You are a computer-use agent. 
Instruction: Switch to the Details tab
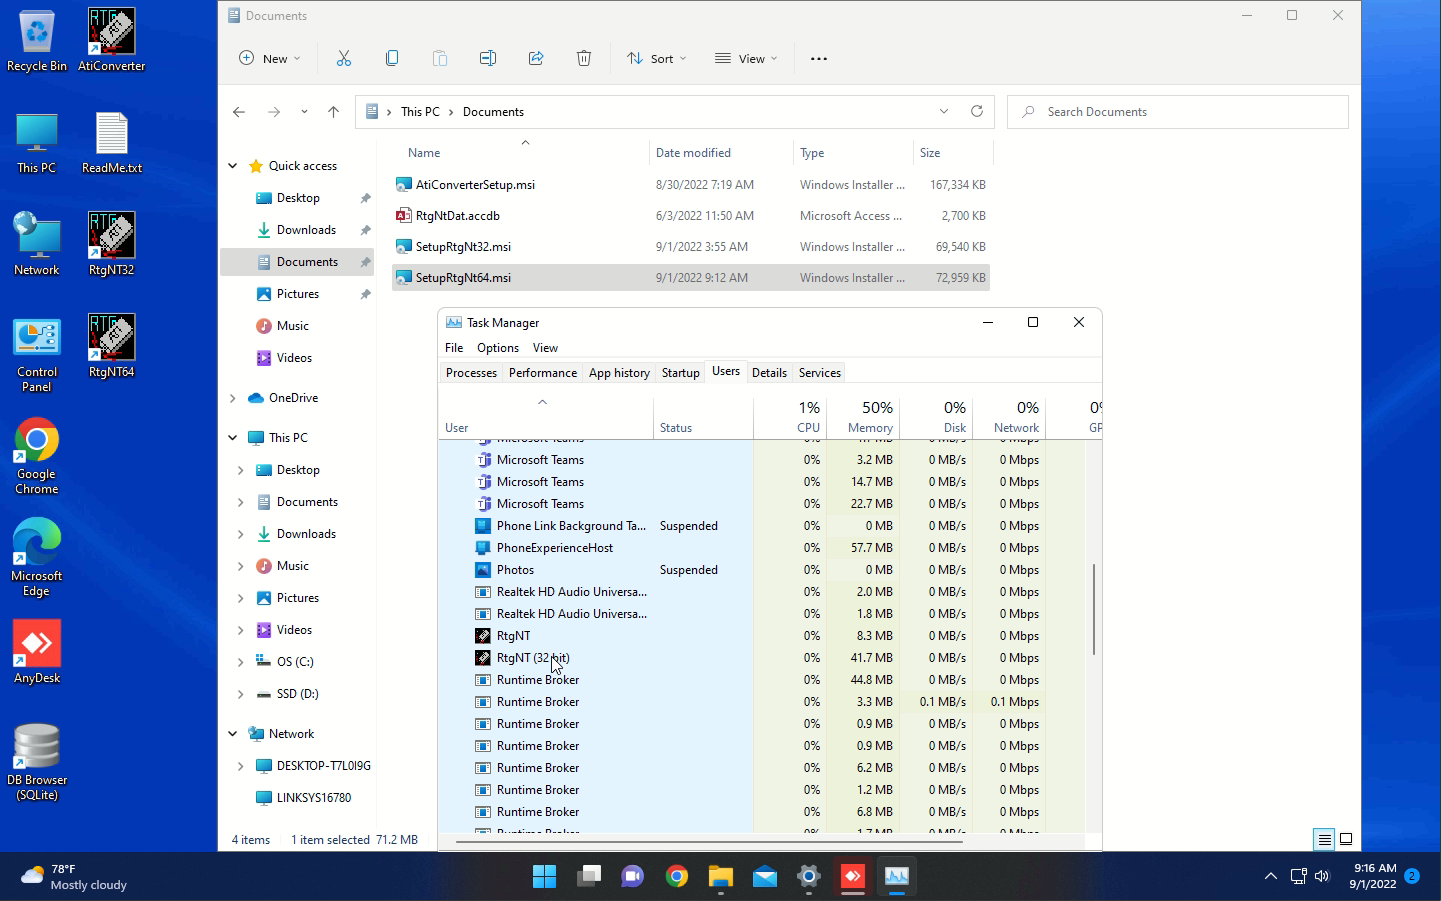coord(769,373)
